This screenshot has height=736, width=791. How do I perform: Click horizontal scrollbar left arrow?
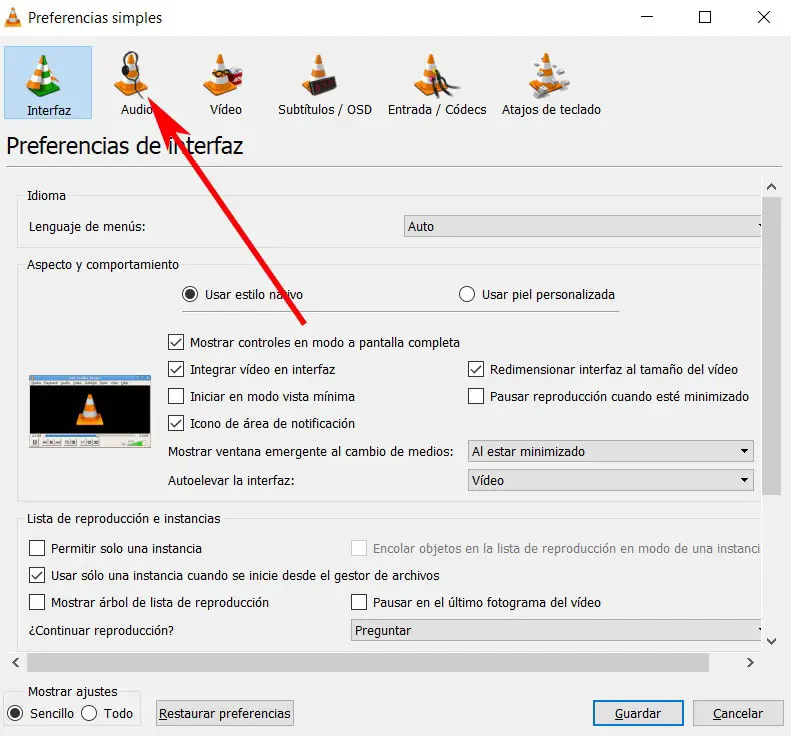[16, 662]
